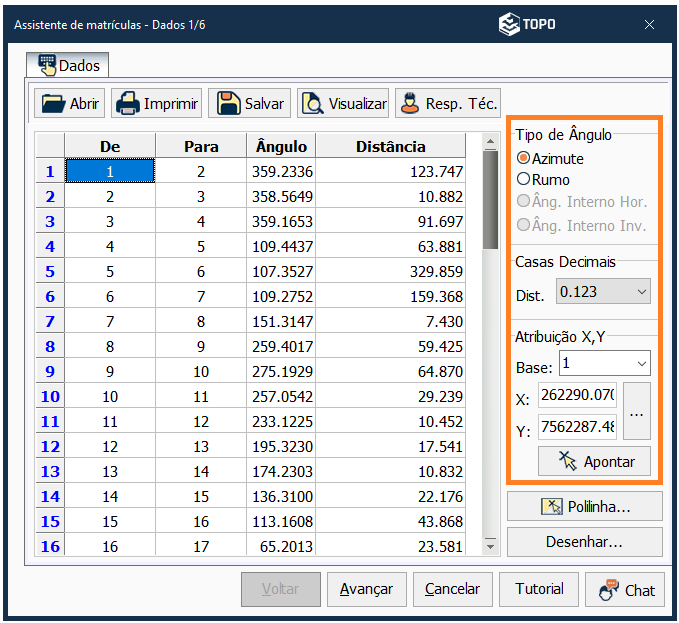Click the Resp. Téc. person icon

[x=409, y=103]
